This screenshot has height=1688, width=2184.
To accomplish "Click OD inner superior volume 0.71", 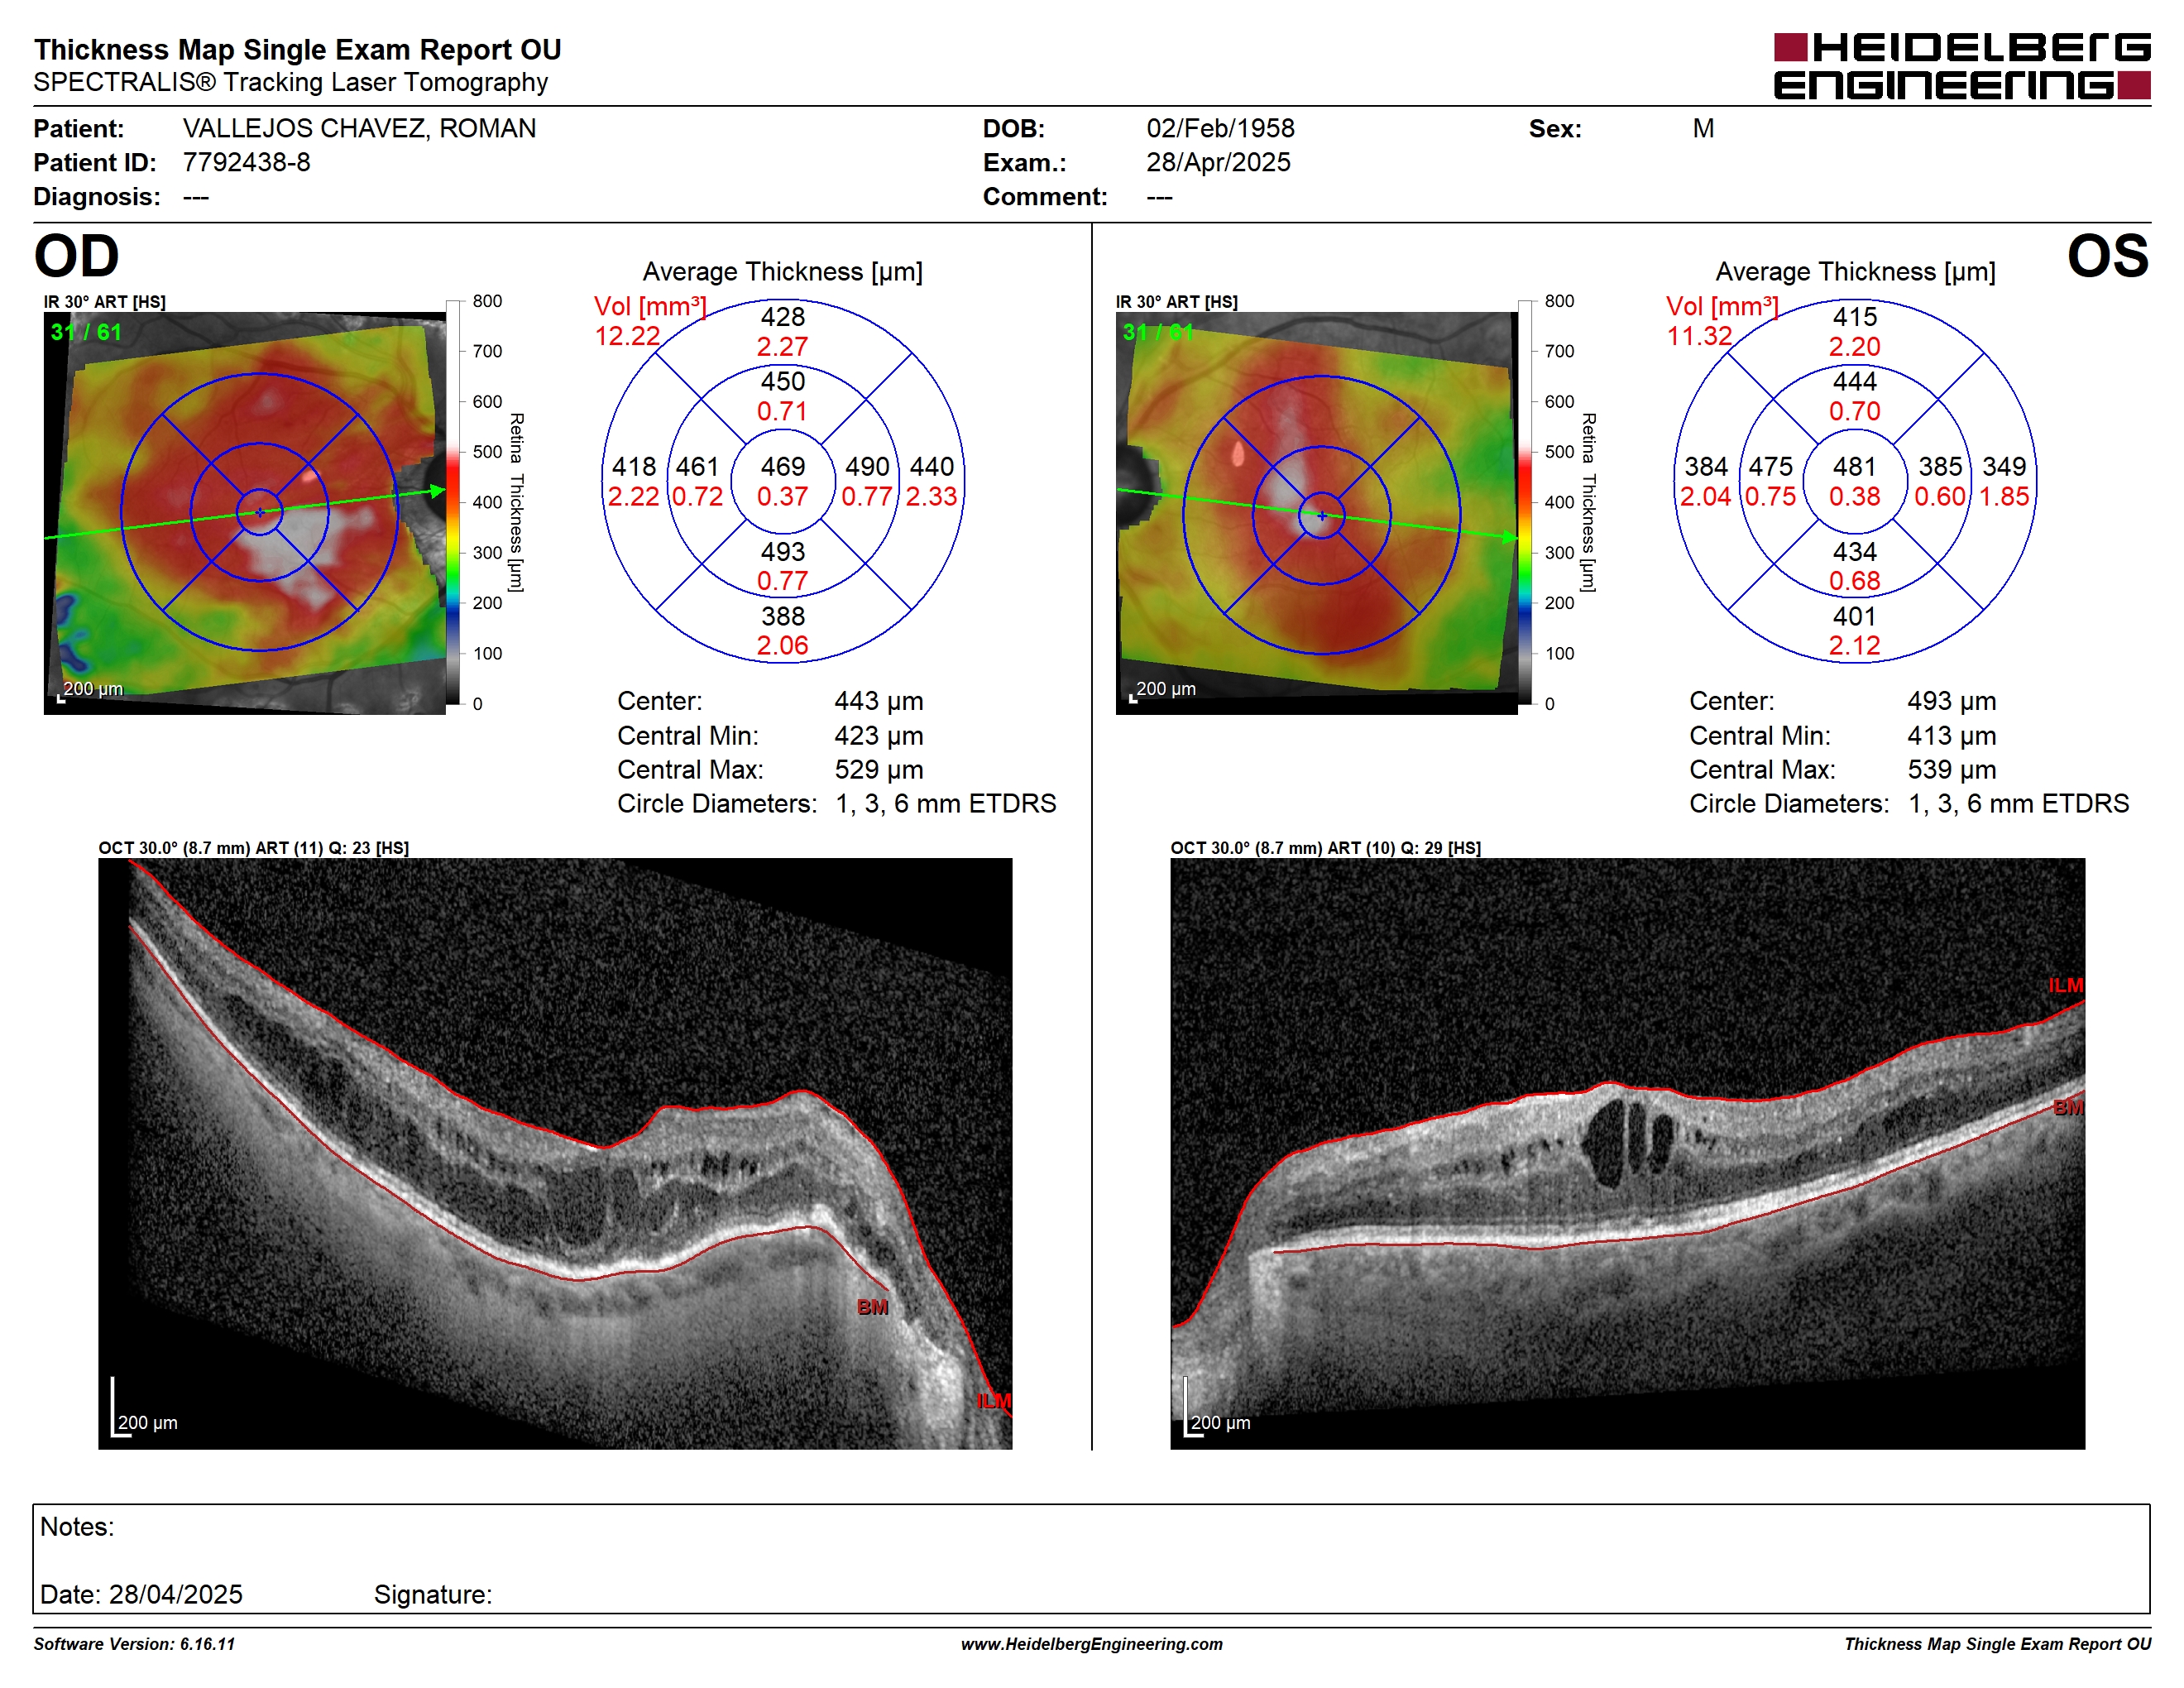I will 782,411.
